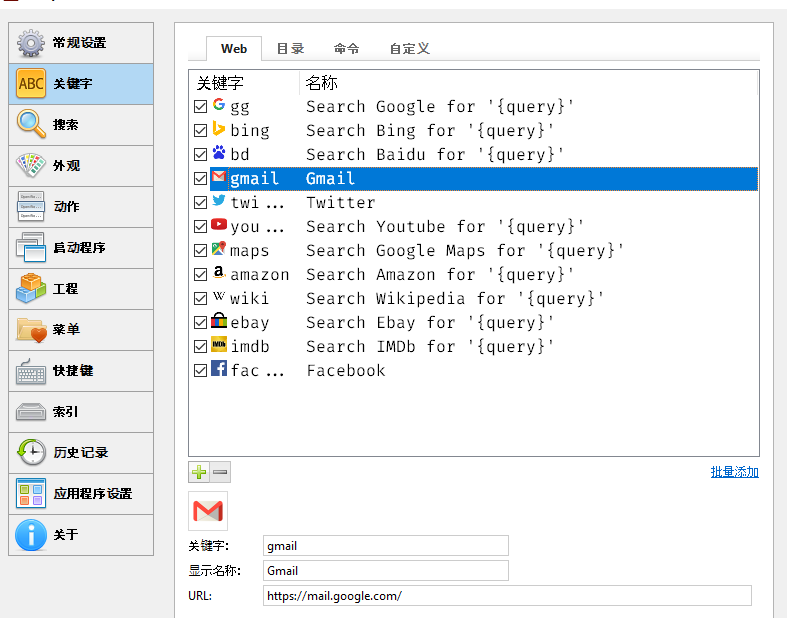Open the 搜索 magnifier section
The width and height of the screenshot is (787, 618).
(81, 125)
